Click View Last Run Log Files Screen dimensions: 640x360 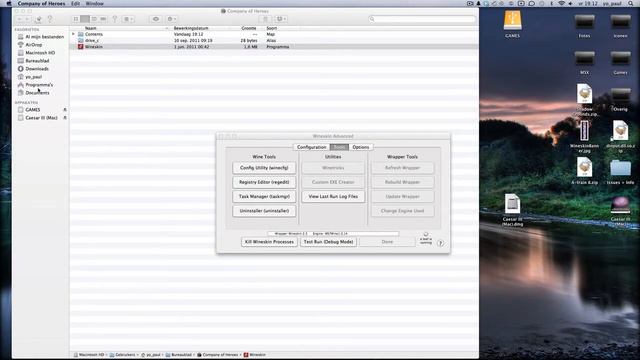[333, 196]
